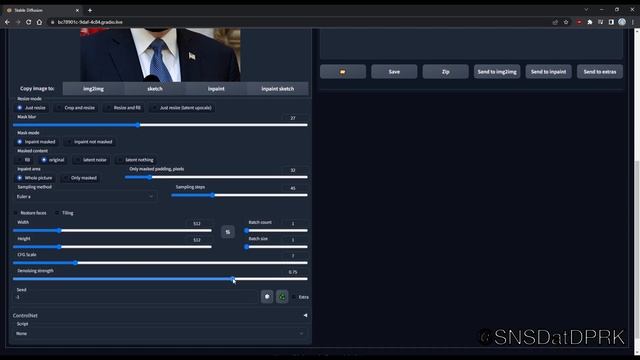
Task: Adjust the Batch count slider
Action: 276,231
